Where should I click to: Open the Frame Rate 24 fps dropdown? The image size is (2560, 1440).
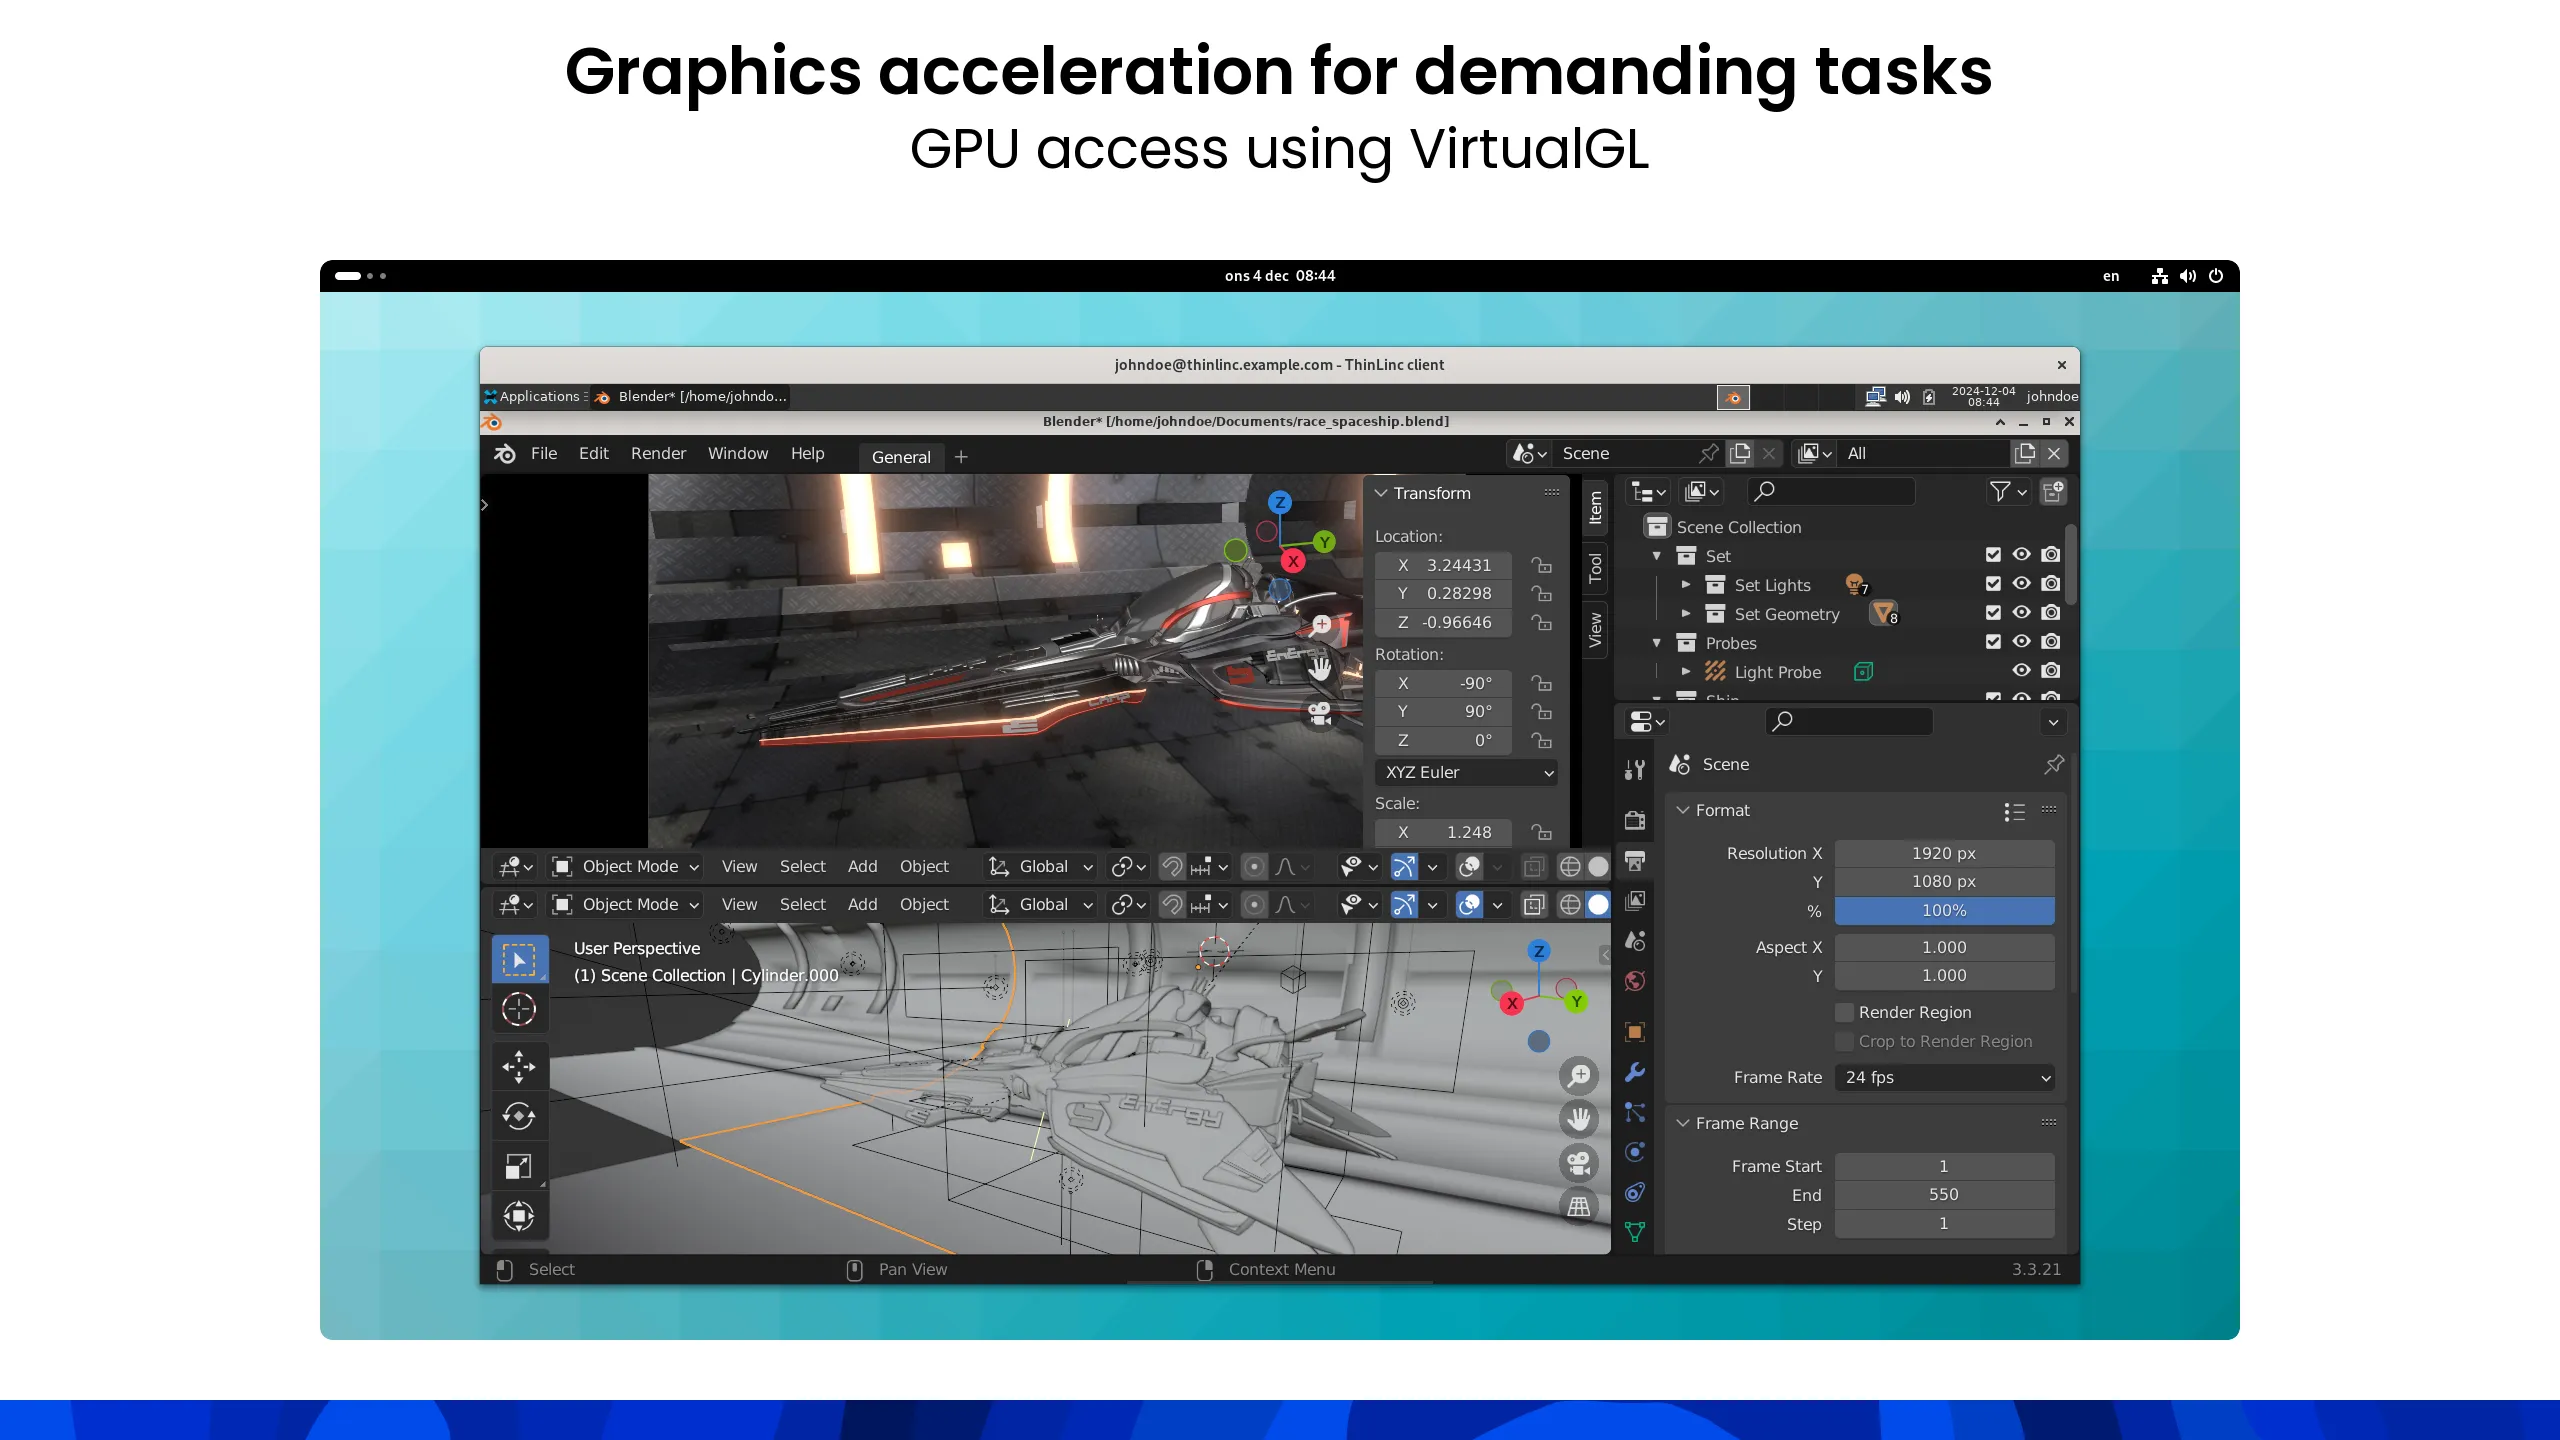click(x=1945, y=1077)
